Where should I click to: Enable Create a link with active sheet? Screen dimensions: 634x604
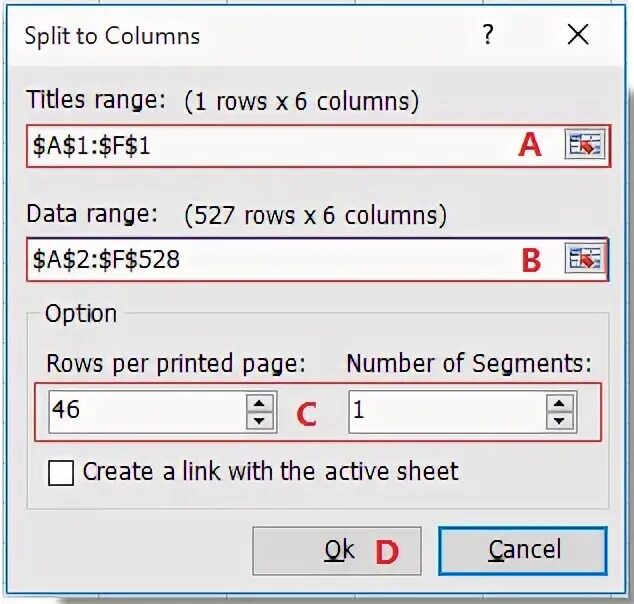61,472
